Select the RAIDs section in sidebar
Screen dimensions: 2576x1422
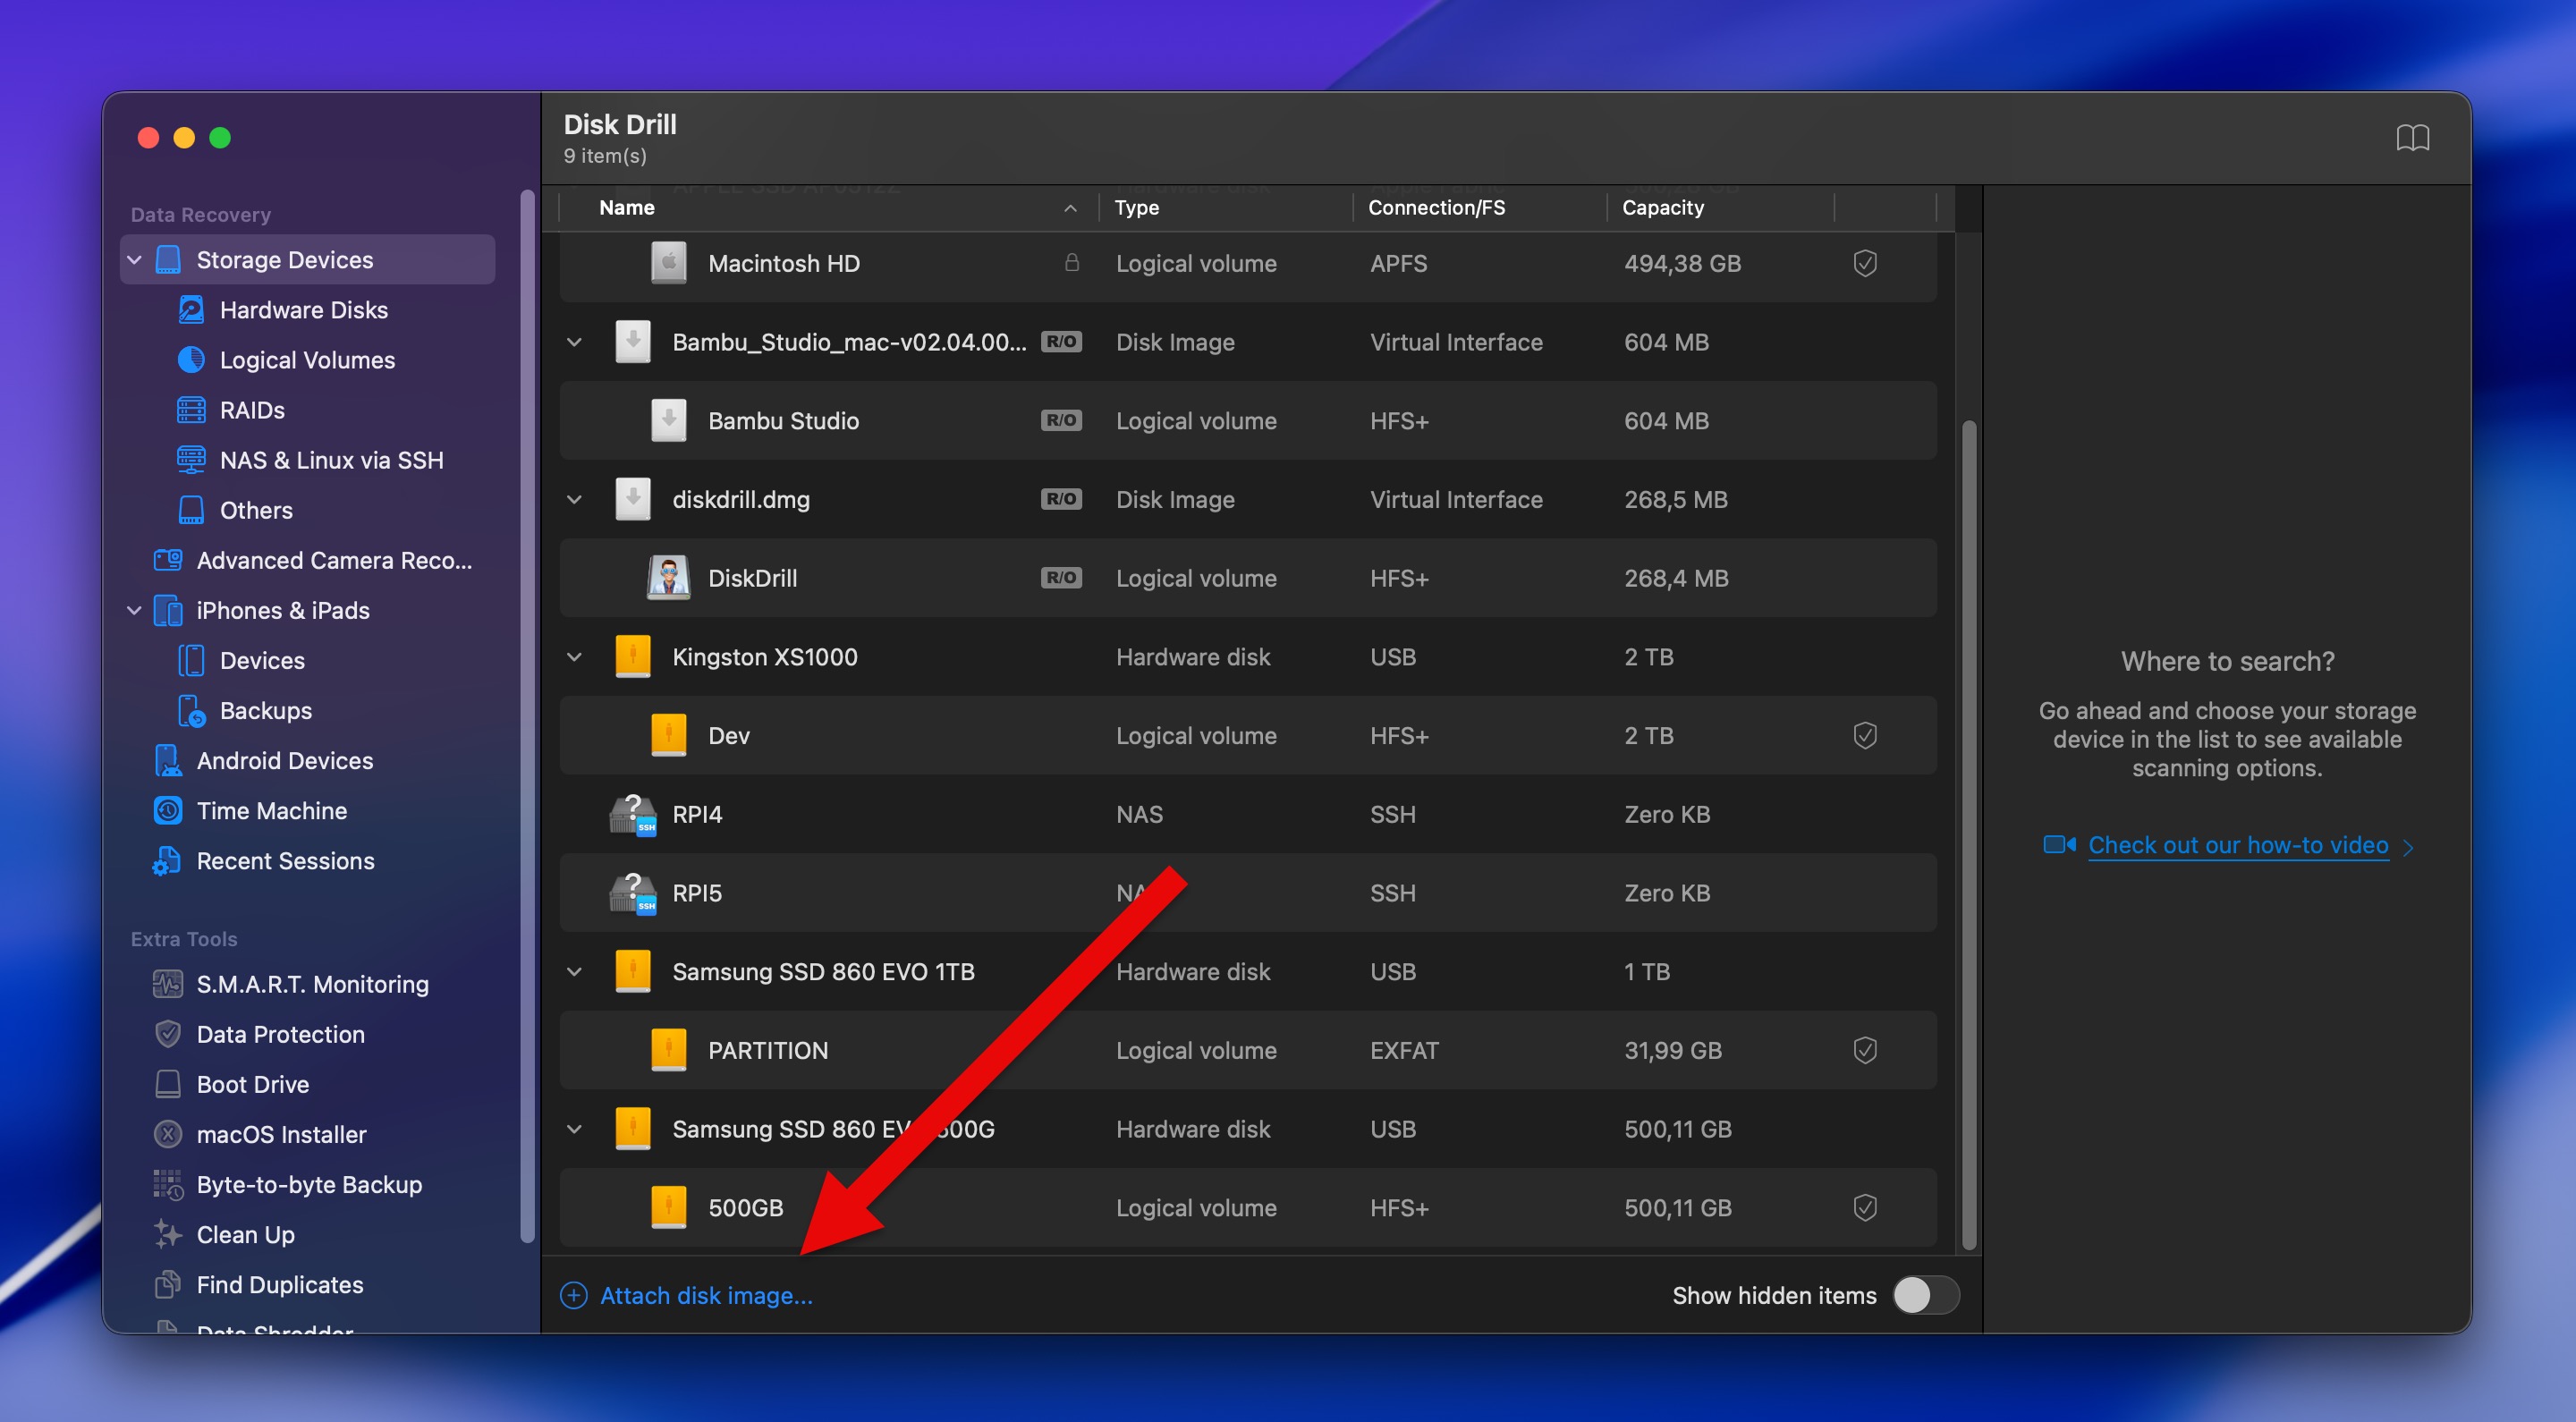[x=253, y=410]
